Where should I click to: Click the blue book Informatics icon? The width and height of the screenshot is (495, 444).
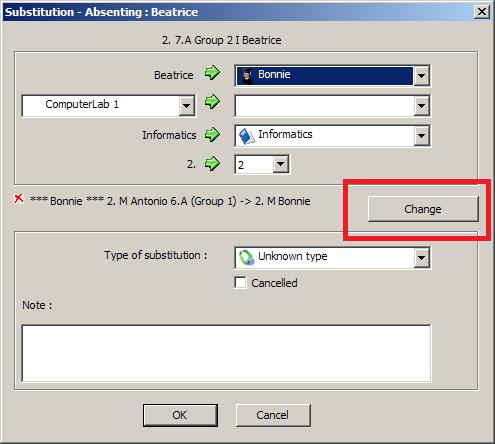pyautogui.click(x=247, y=136)
